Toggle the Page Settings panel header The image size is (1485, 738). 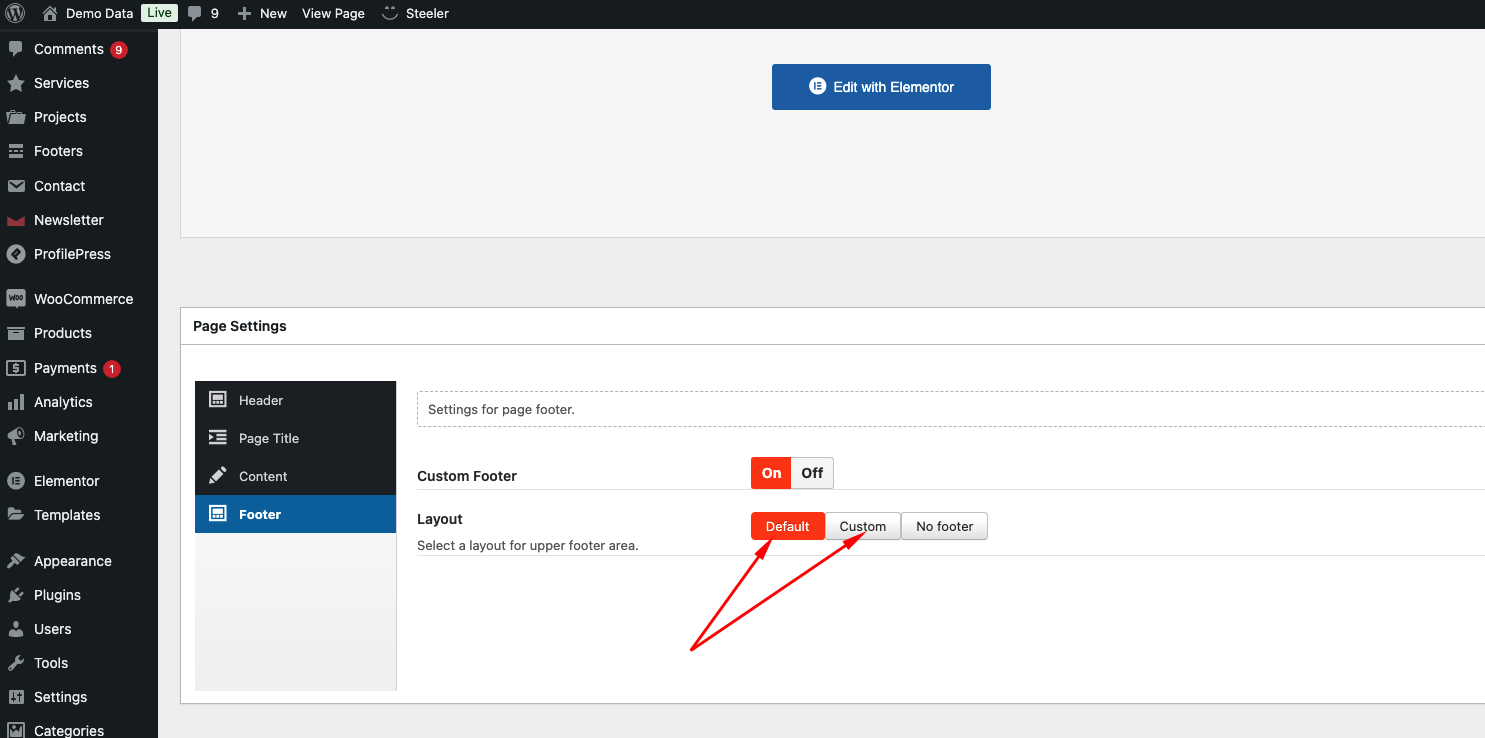click(x=832, y=326)
